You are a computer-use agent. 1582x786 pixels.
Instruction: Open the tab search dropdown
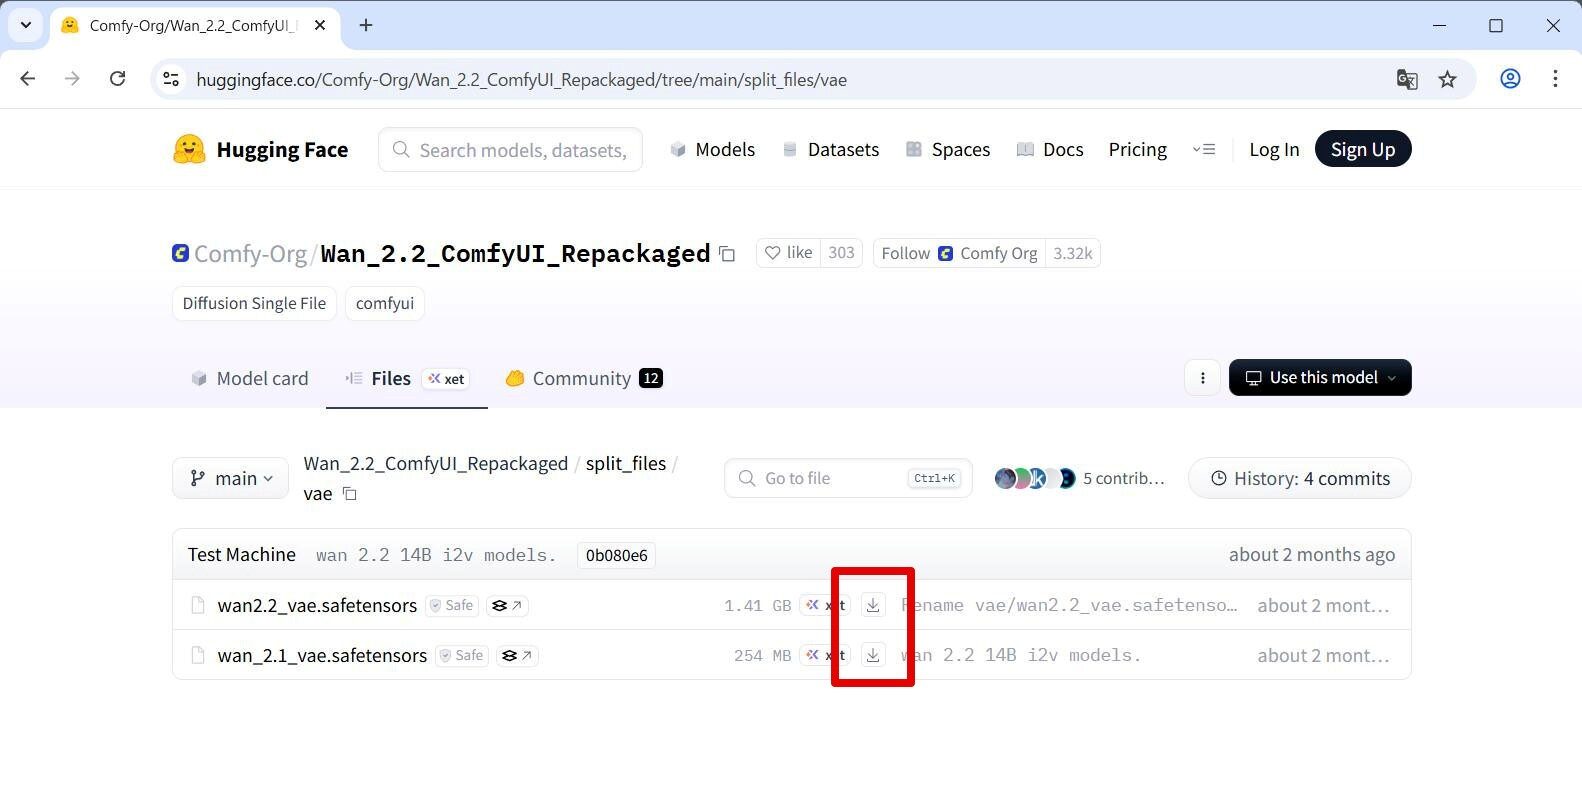click(x=26, y=25)
